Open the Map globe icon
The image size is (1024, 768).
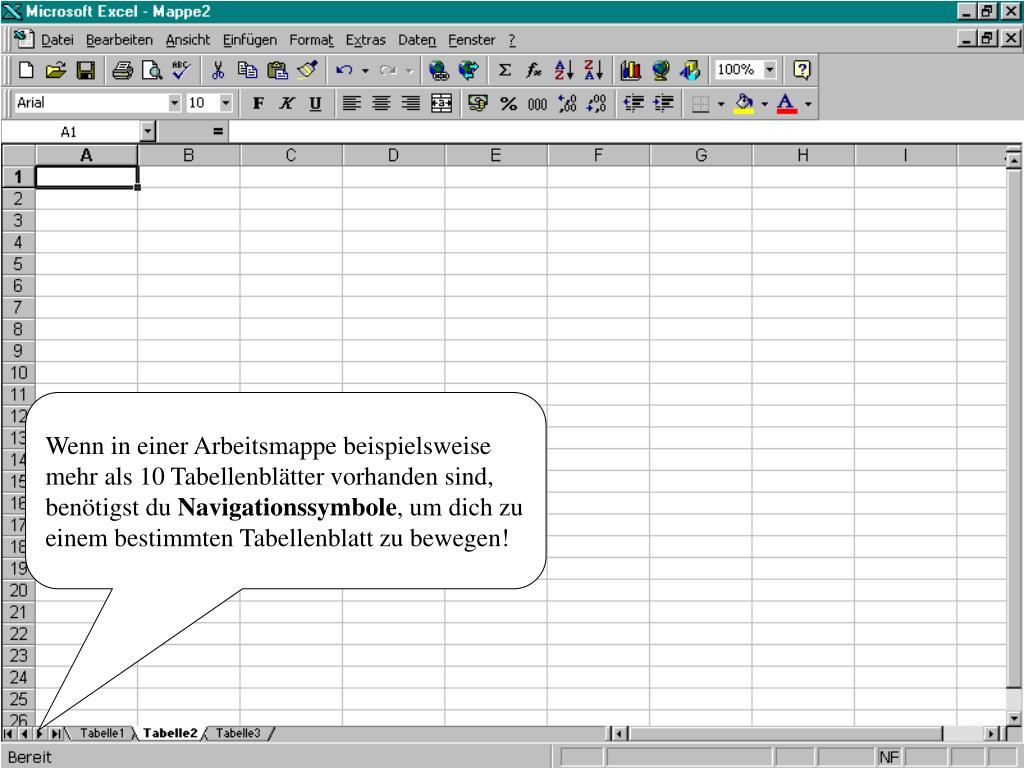tap(660, 70)
